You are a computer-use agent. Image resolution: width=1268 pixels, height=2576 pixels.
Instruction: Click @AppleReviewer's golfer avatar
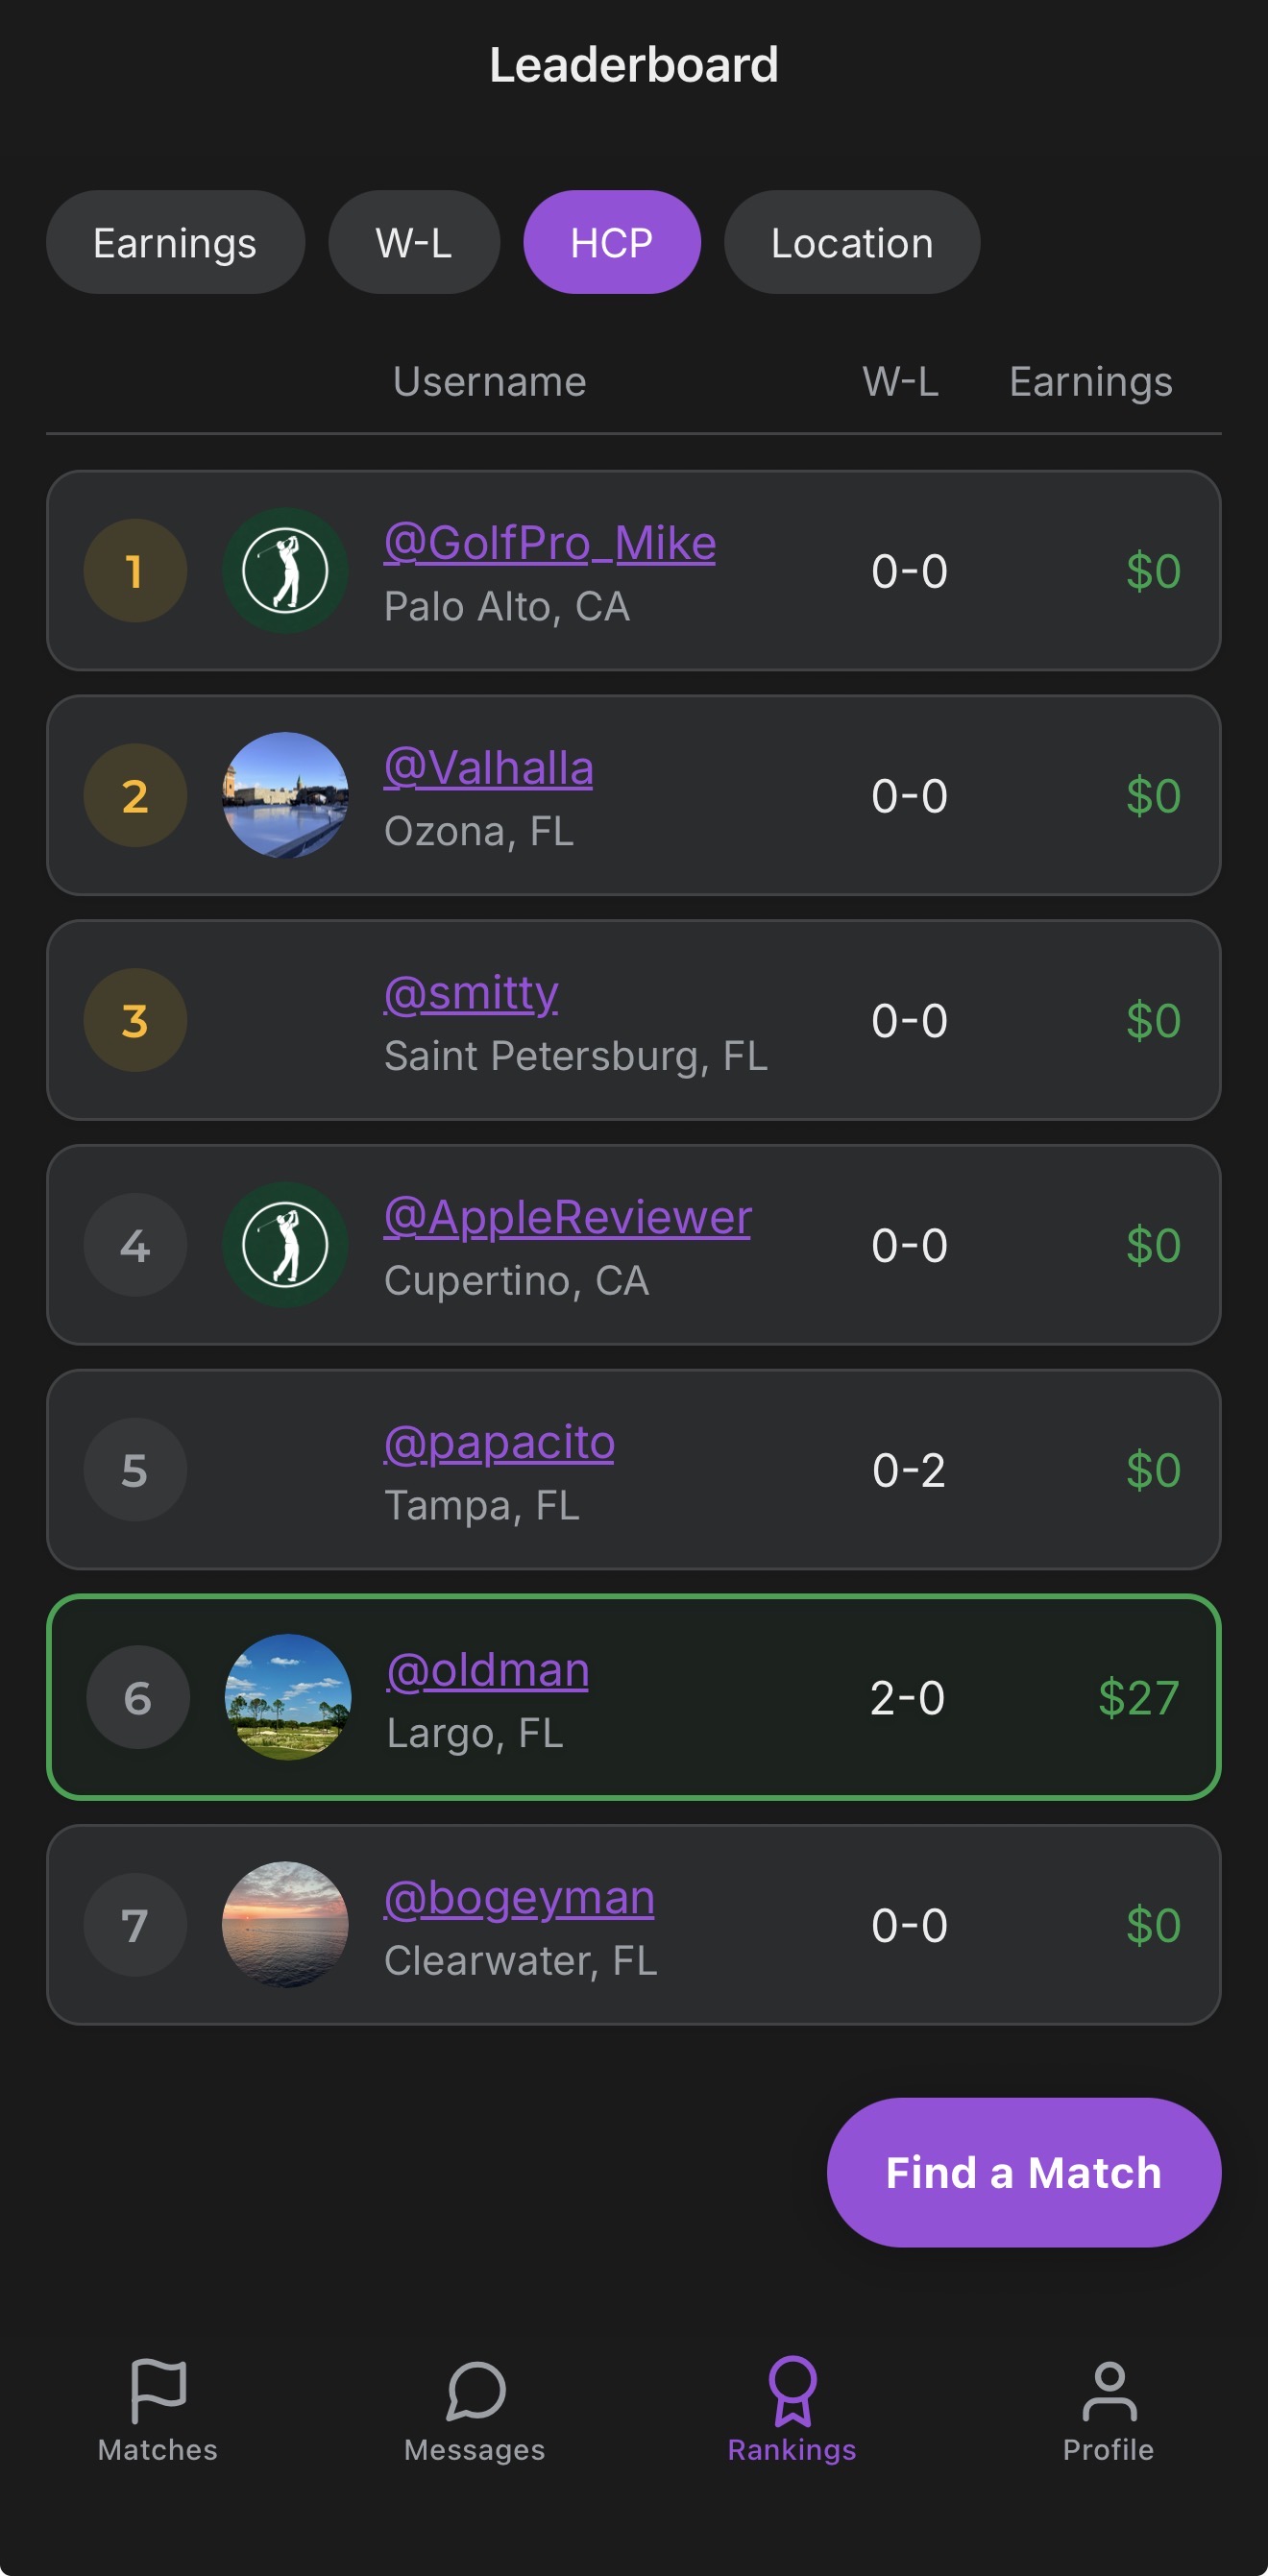coord(285,1244)
